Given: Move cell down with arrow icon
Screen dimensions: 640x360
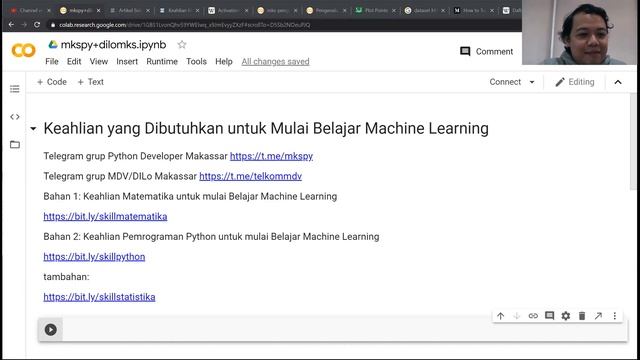Looking at the screenshot, I should pyautogui.click(x=517, y=316).
